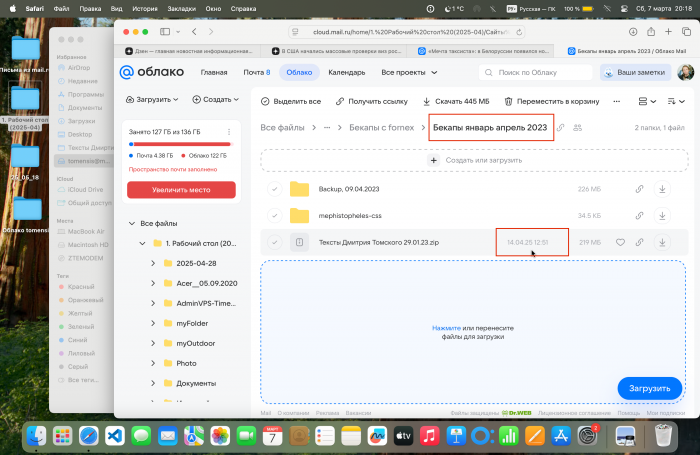Open the Загрузить dropdown in sidebar
This screenshot has width=700, height=455.
pyautogui.click(x=153, y=100)
